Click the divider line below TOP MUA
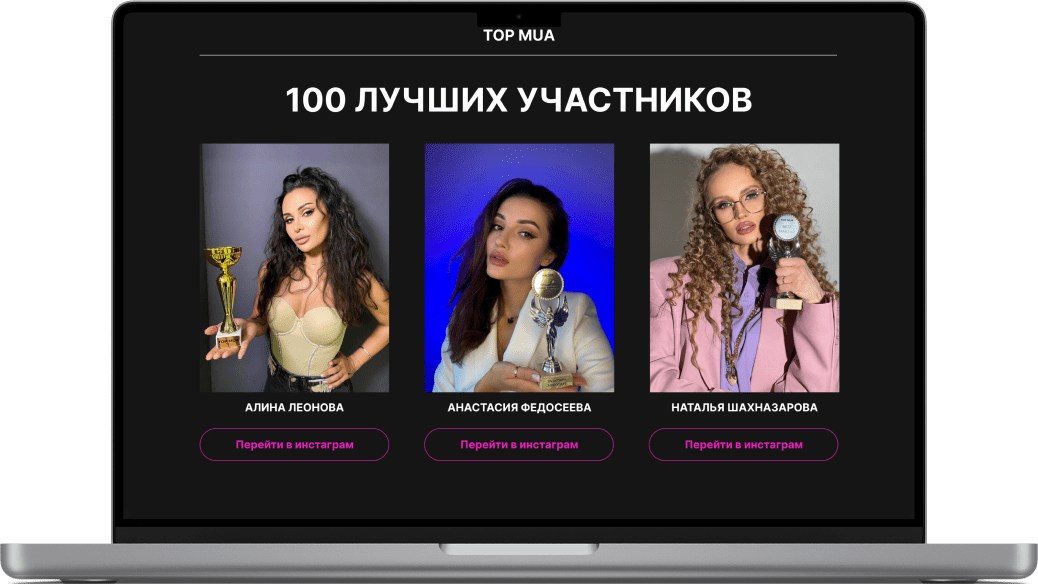The width and height of the screenshot is (1038, 584). pos(518,56)
